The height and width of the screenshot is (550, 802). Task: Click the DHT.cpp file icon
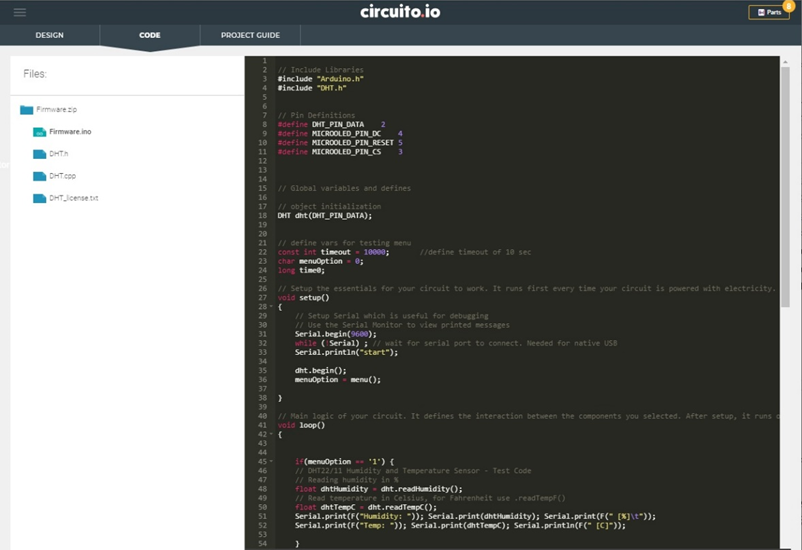tap(39, 176)
